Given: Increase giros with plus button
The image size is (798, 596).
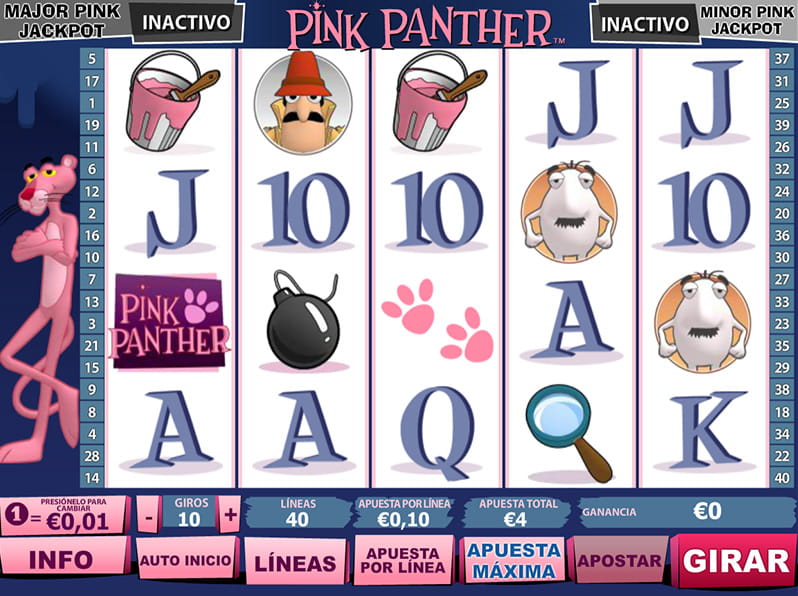Looking at the screenshot, I should (230, 515).
